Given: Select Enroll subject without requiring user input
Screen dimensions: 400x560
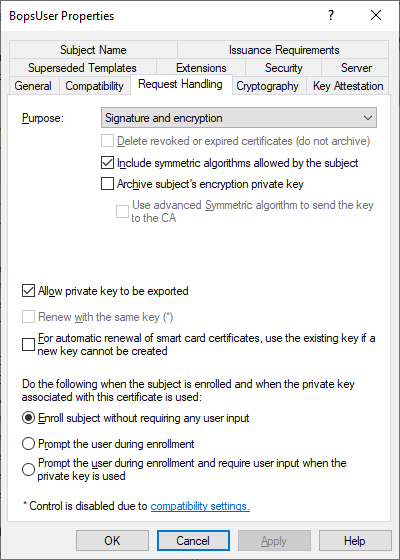Looking at the screenshot, I should (28, 418).
